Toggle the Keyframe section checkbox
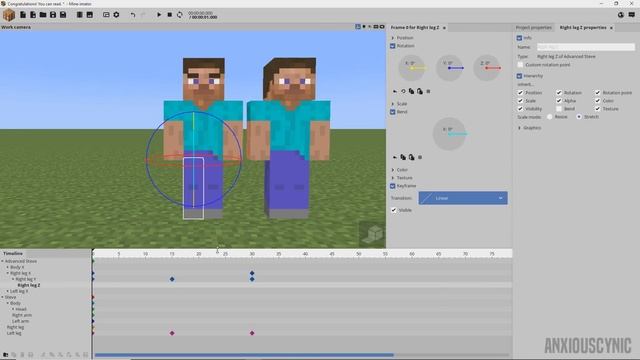 pos(393,186)
